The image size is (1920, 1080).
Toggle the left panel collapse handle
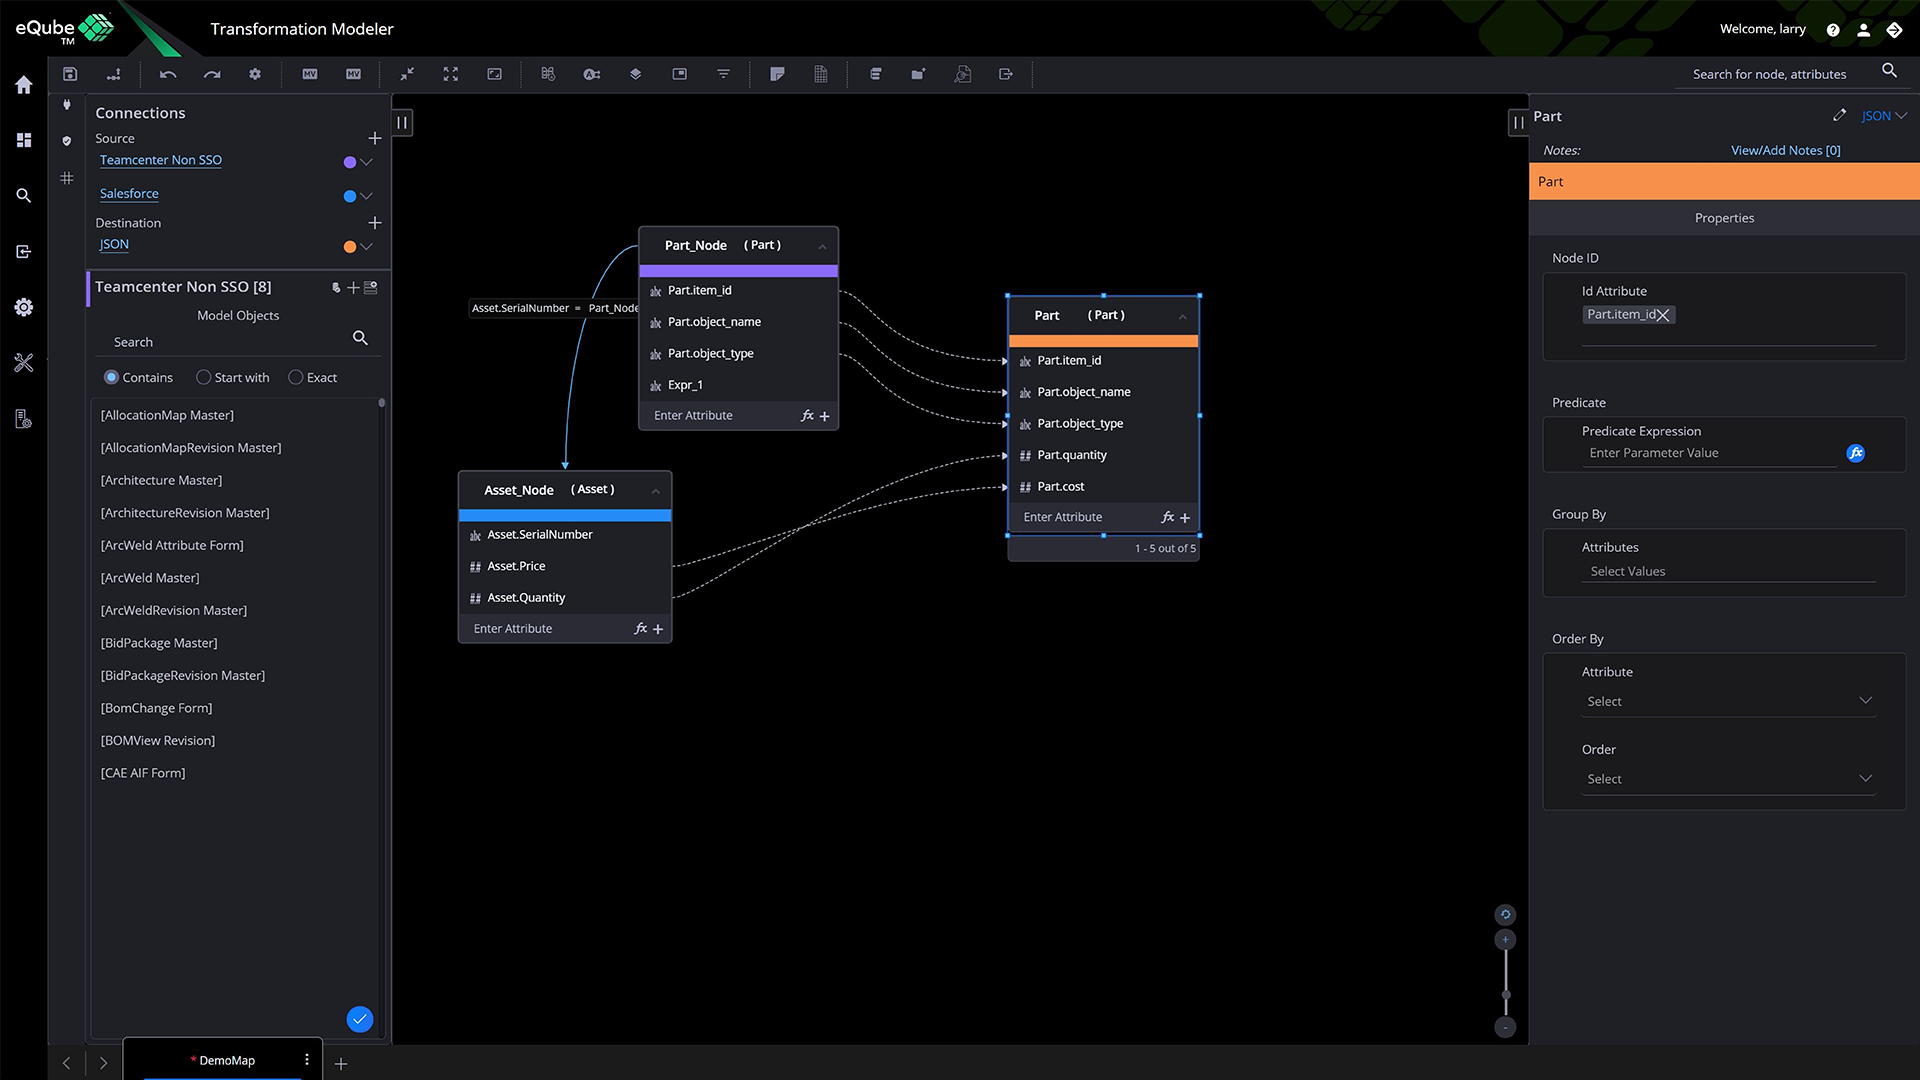pyautogui.click(x=402, y=123)
